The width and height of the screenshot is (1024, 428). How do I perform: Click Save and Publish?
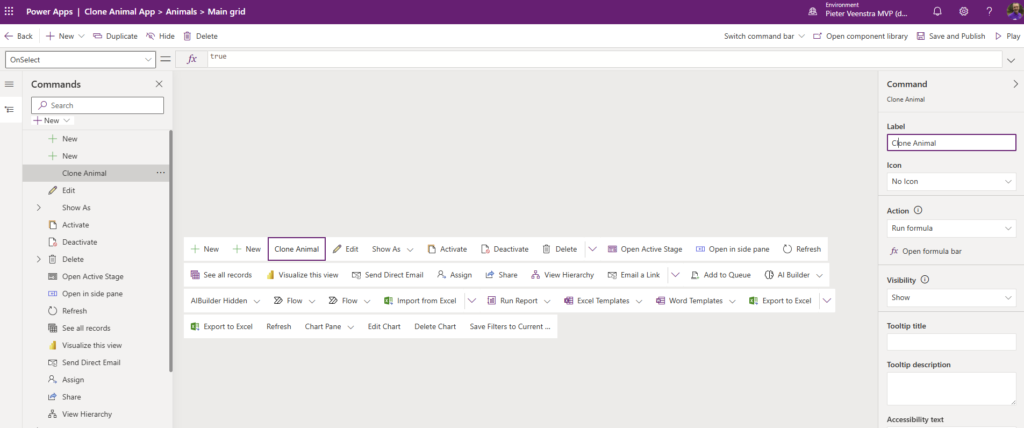pos(951,36)
